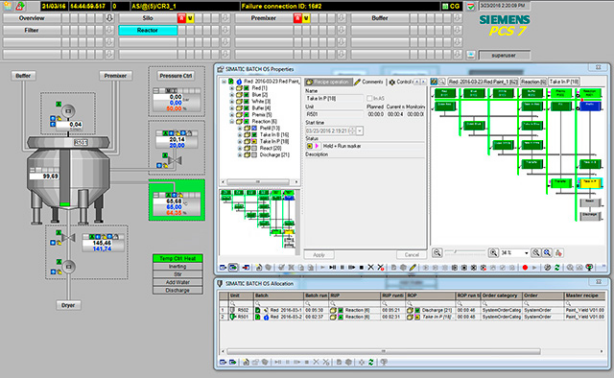This screenshot has height=378, width=614.
Task: Click the stop batch icon in Properties toolbar
Action: point(361,268)
